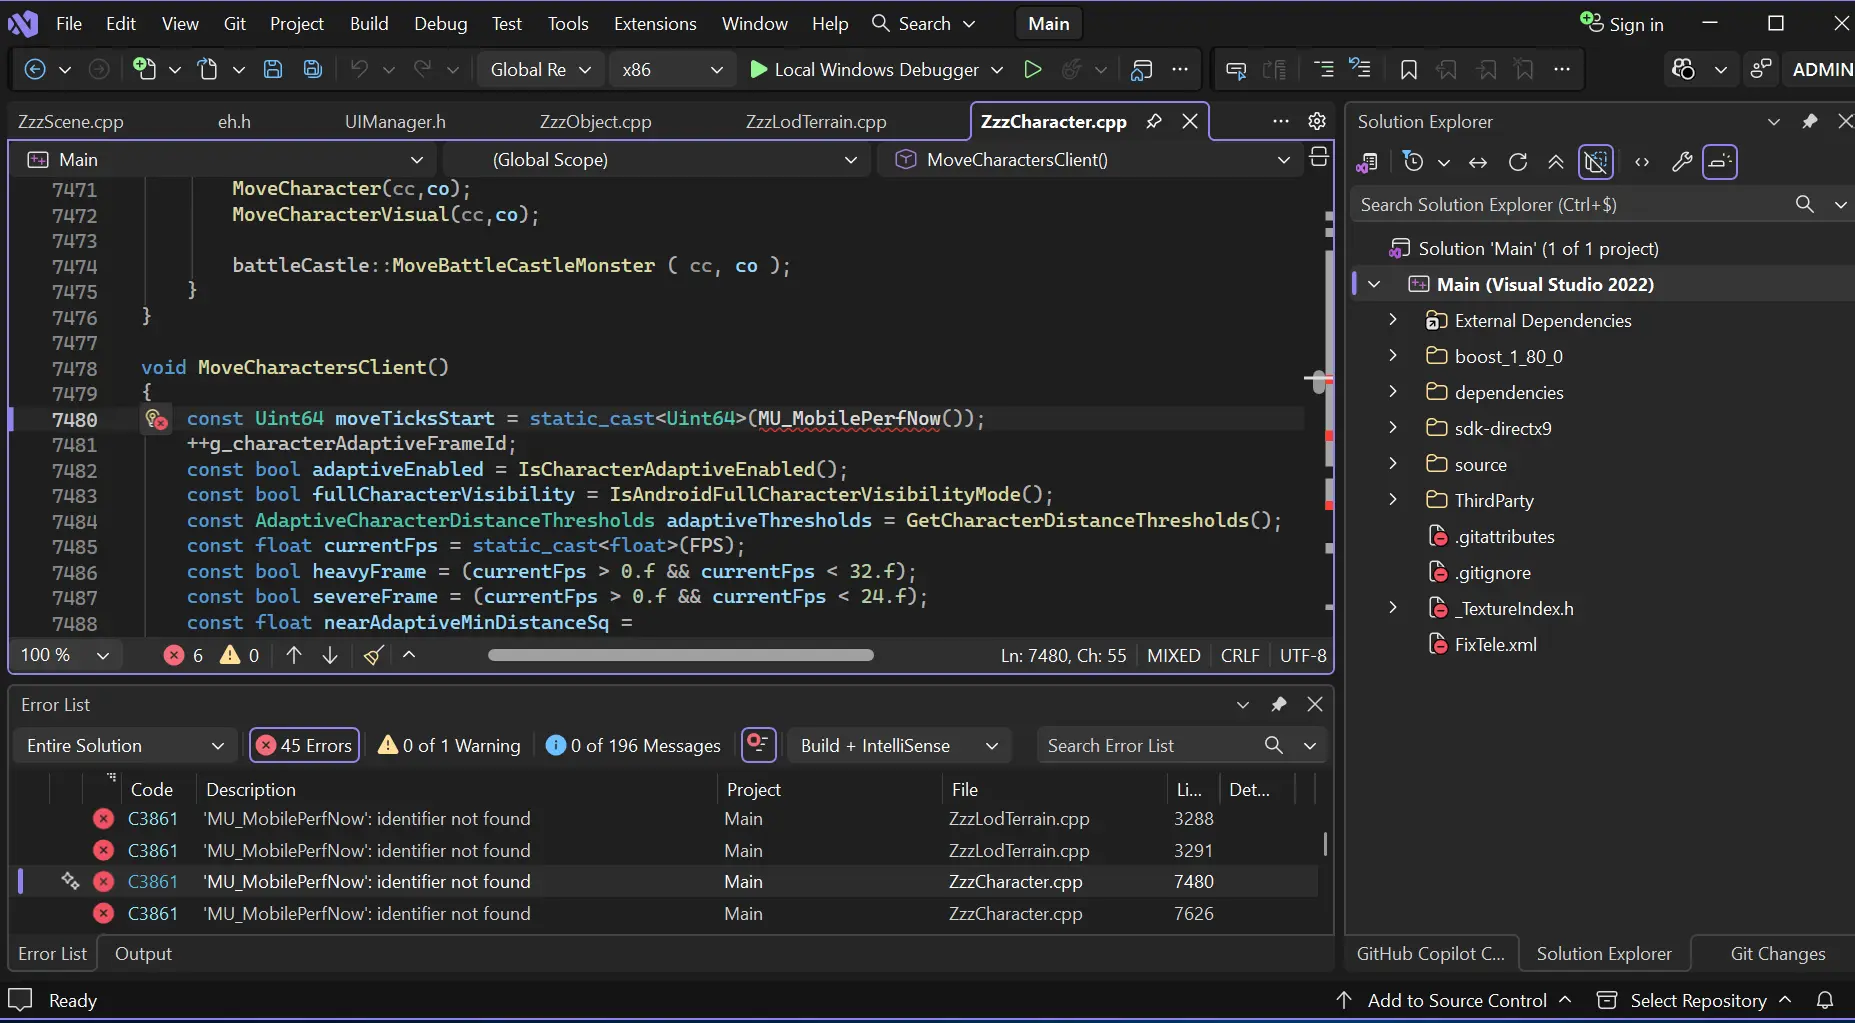Switch to the UIManager.h tab
The width and height of the screenshot is (1855, 1023).
click(395, 121)
